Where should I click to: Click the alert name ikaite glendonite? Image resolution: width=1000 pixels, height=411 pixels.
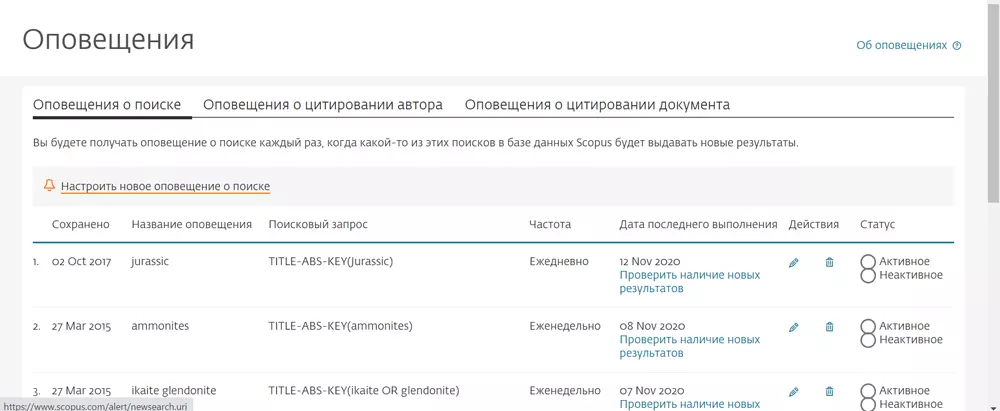pyautogui.click(x=173, y=390)
